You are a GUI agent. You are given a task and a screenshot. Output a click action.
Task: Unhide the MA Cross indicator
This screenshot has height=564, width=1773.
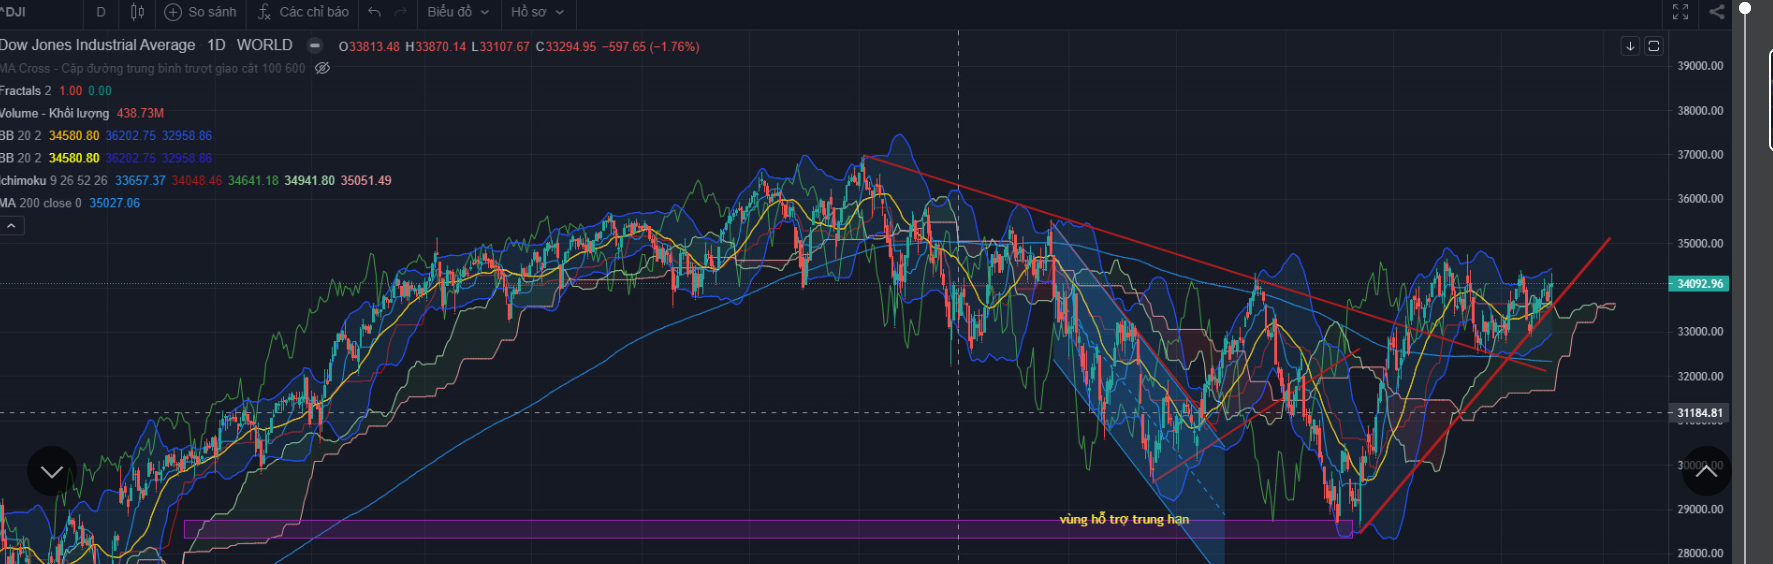pyautogui.click(x=322, y=68)
